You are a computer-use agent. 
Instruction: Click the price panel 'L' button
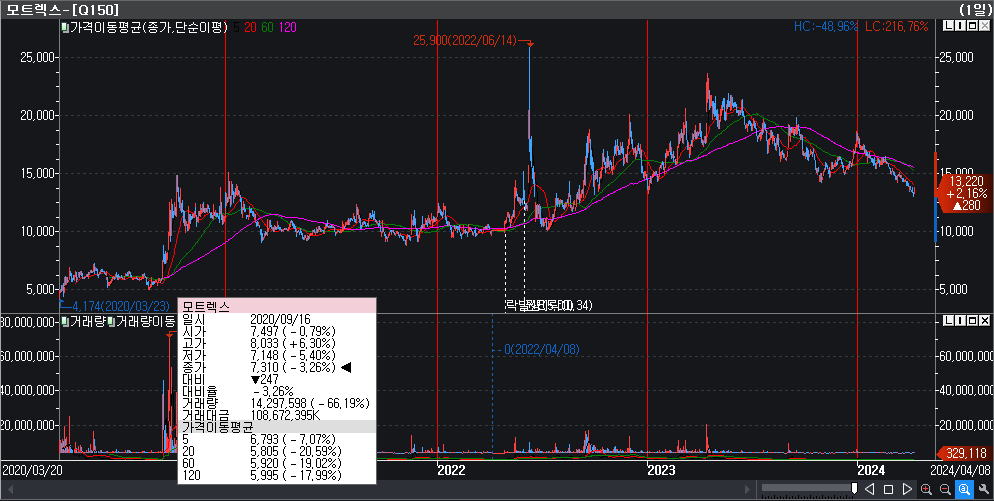(948, 26)
